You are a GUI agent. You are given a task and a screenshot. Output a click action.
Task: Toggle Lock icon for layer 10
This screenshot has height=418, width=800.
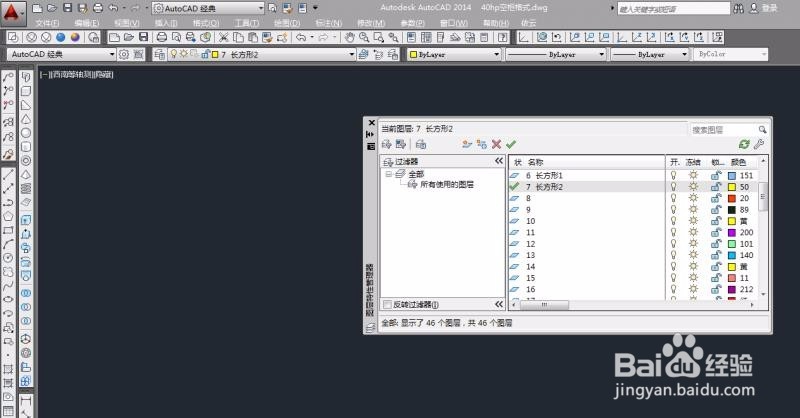pyautogui.click(x=716, y=220)
